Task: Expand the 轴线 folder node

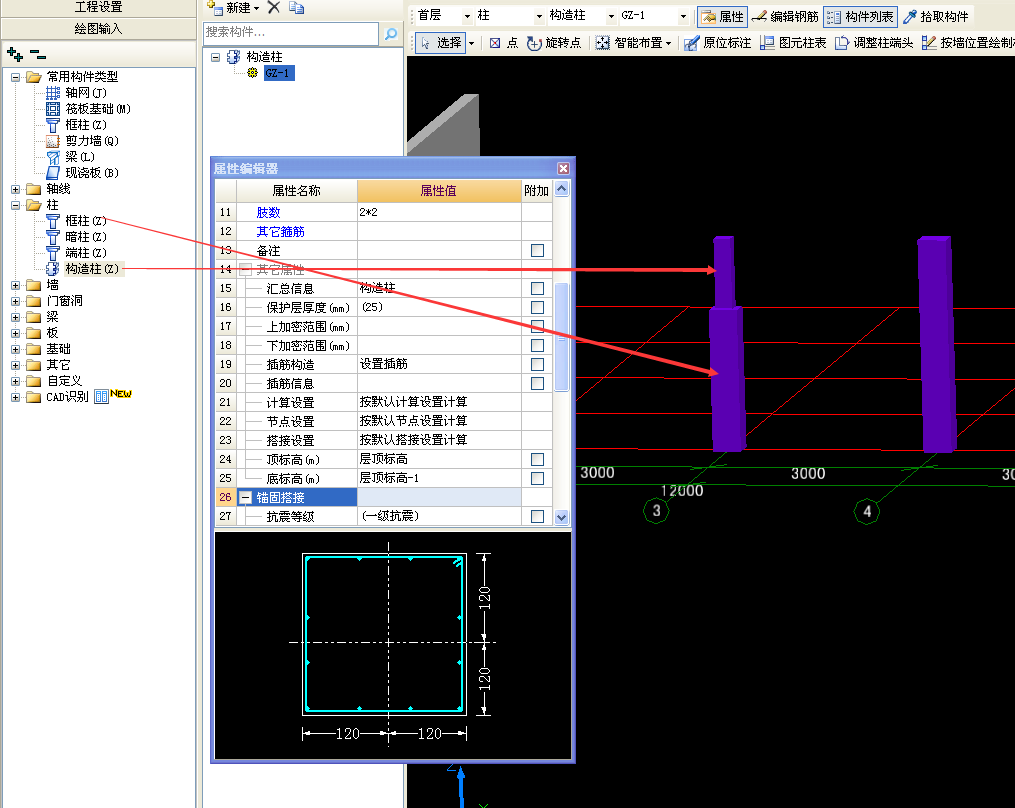Action: click(x=16, y=189)
